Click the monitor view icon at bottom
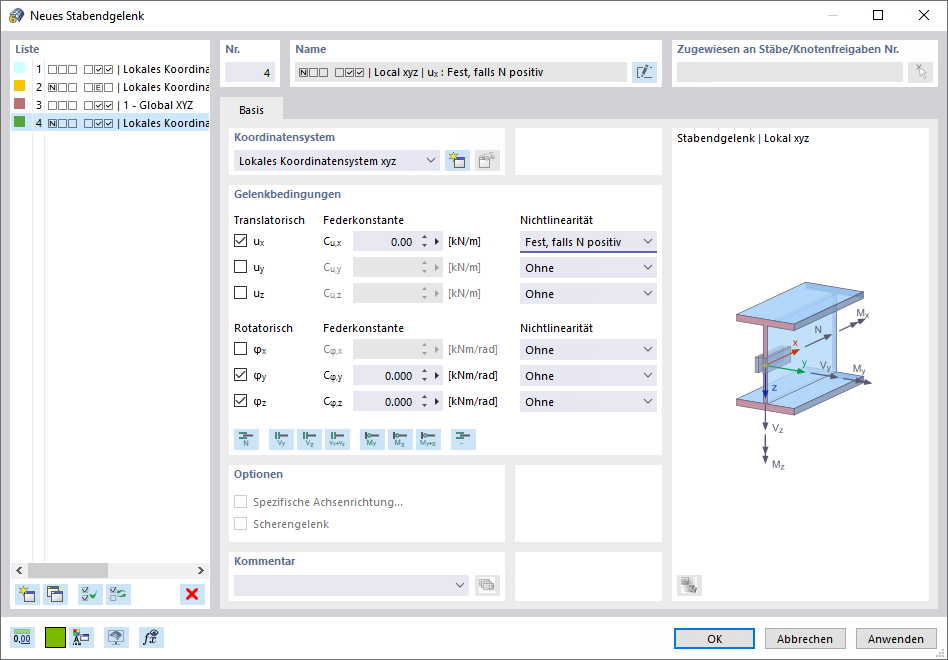This screenshot has width=948, height=660. (x=116, y=638)
